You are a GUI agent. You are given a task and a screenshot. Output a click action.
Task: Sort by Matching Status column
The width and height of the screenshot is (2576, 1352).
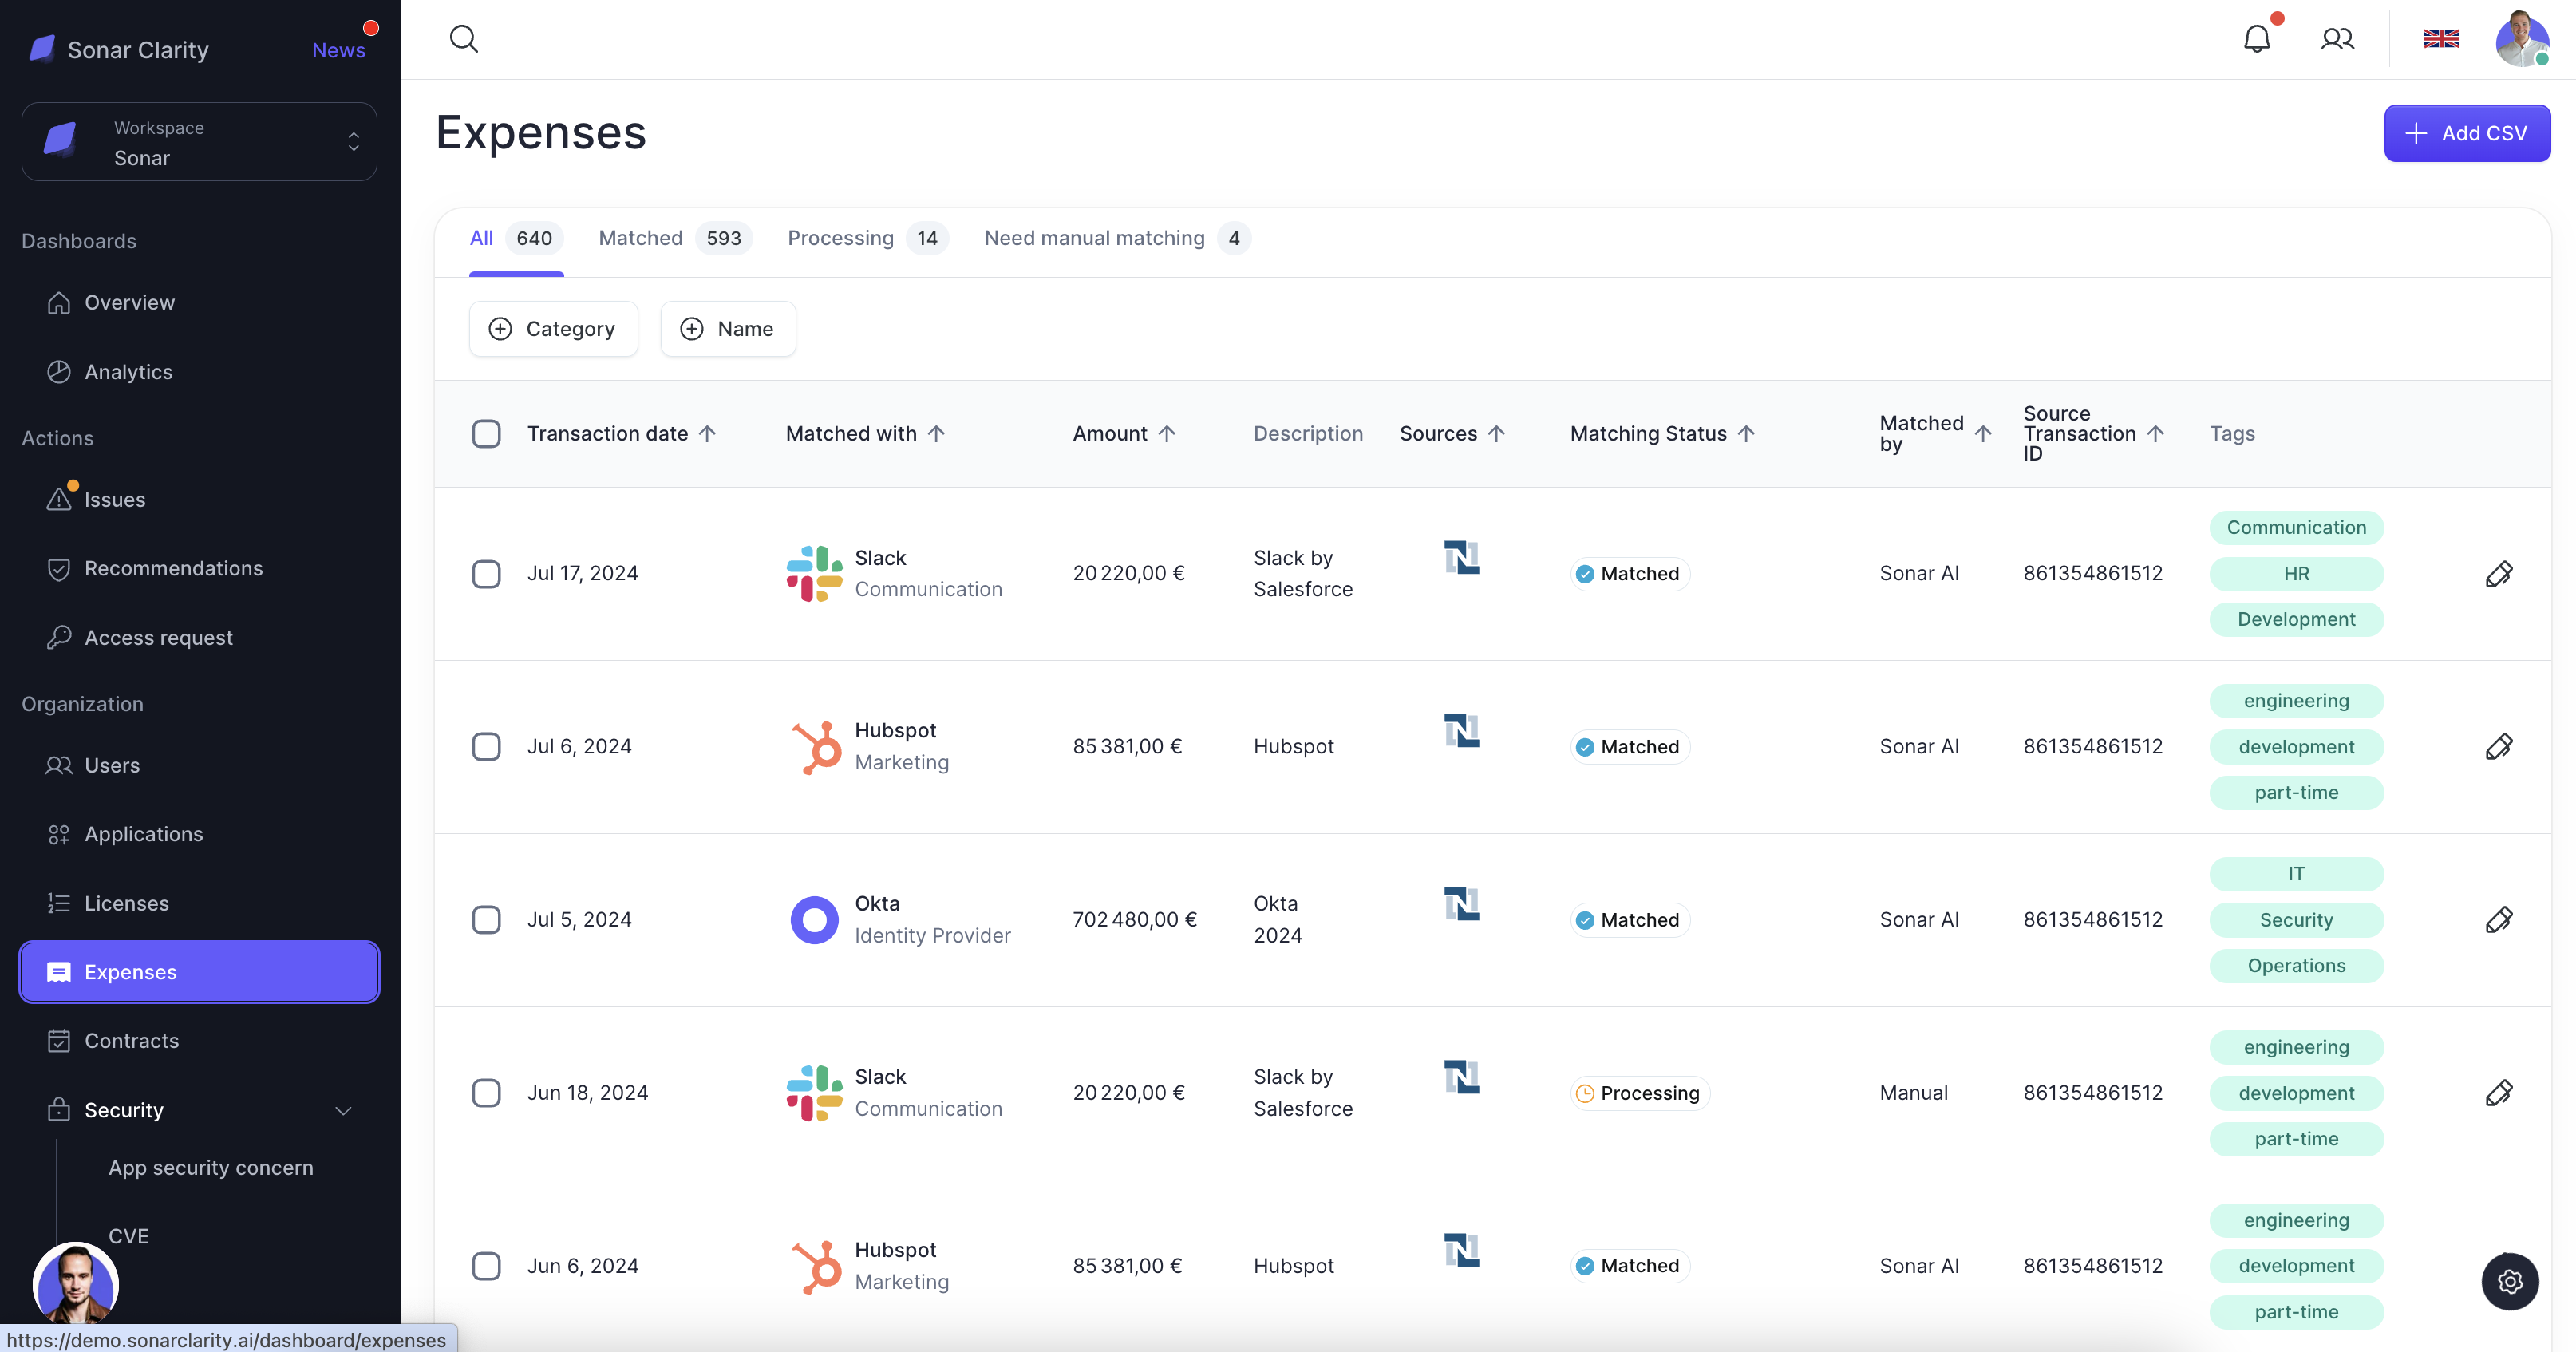click(1662, 433)
